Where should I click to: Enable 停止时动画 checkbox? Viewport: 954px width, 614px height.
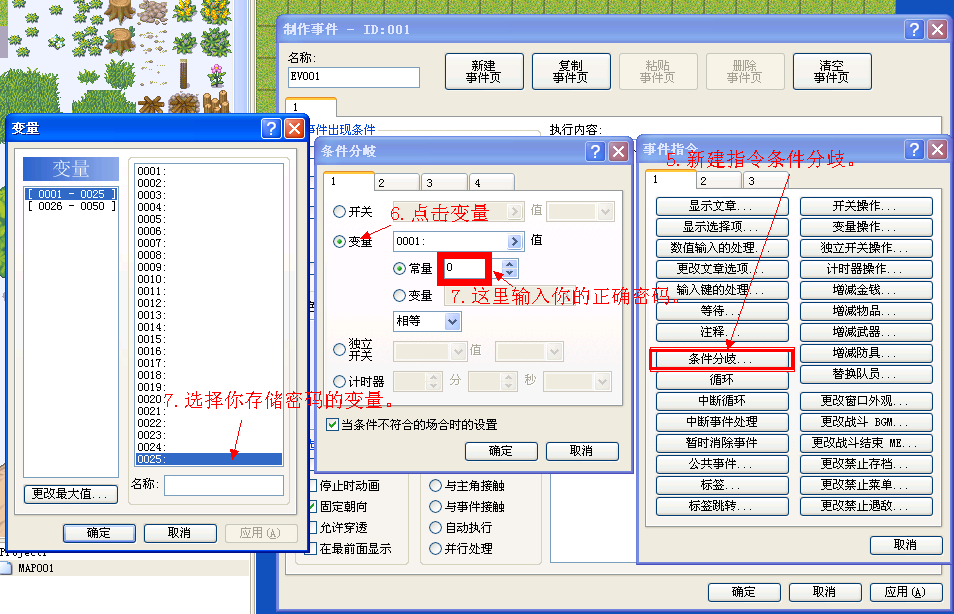312,486
